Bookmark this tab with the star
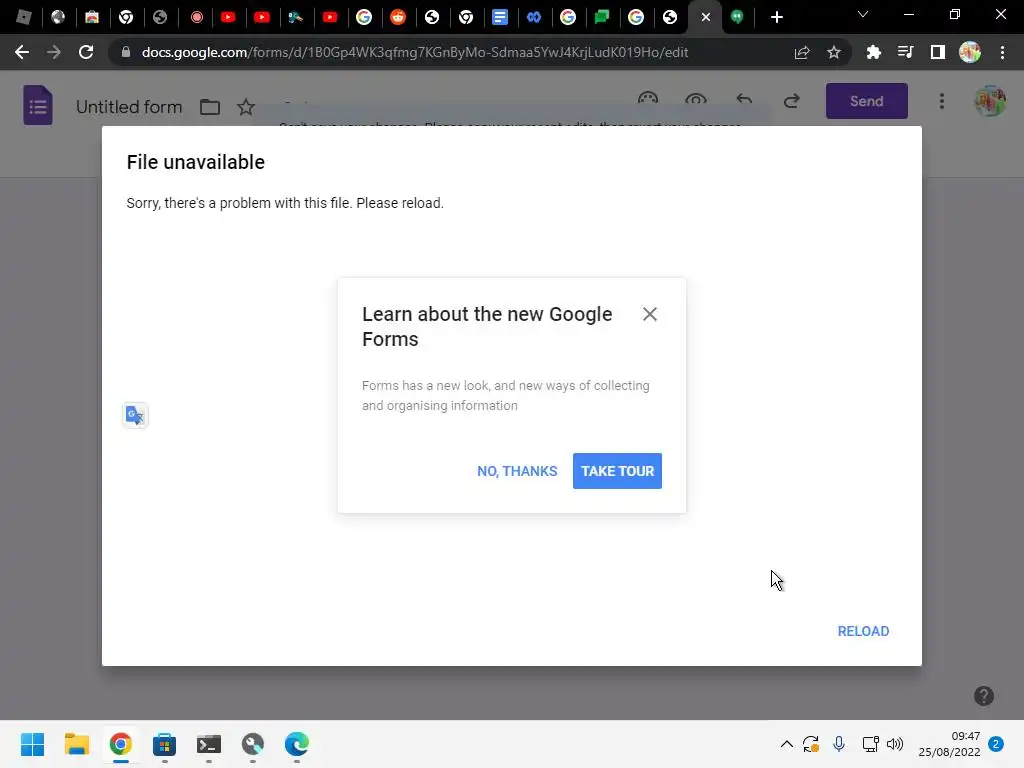The height and width of the screenshot is (768, 1024). [833, 52]
